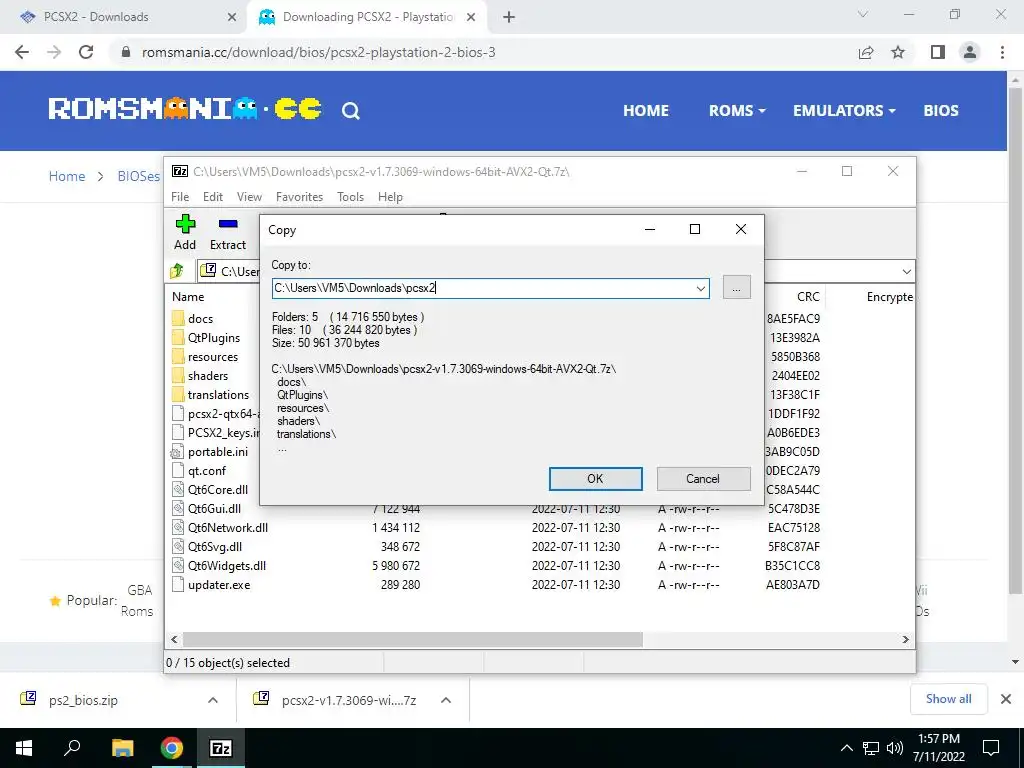
Task: Click the taskbar search icon
Action: [x=72, y=748]
